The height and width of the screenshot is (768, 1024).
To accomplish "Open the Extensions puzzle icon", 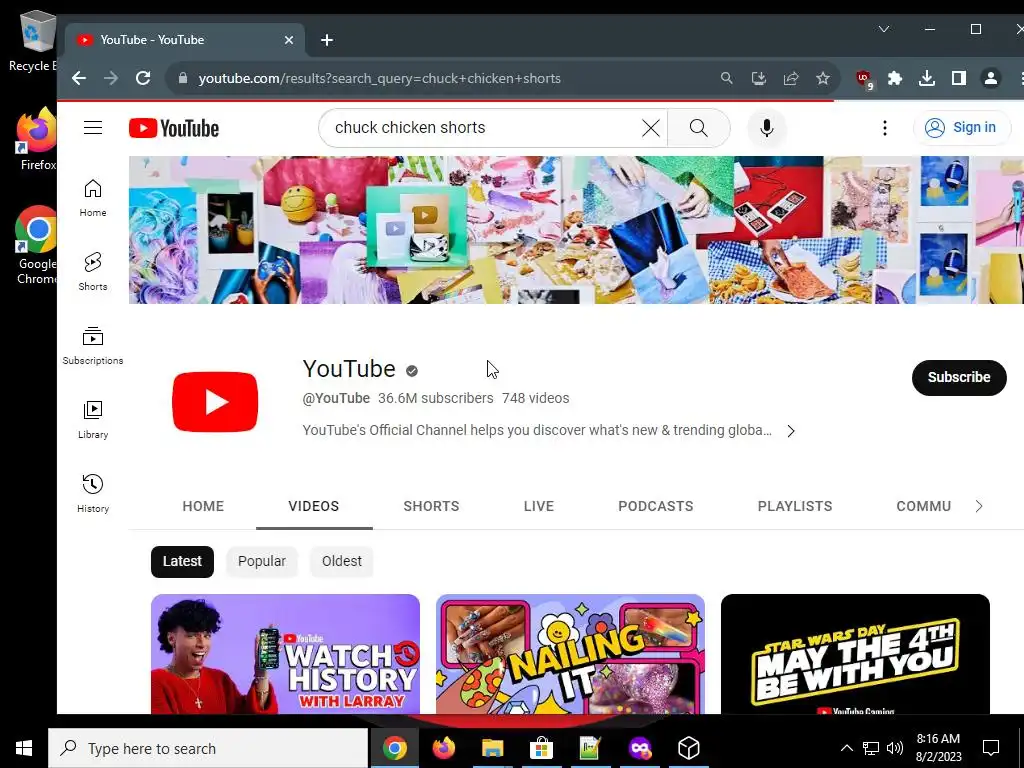I will [895, 78].
